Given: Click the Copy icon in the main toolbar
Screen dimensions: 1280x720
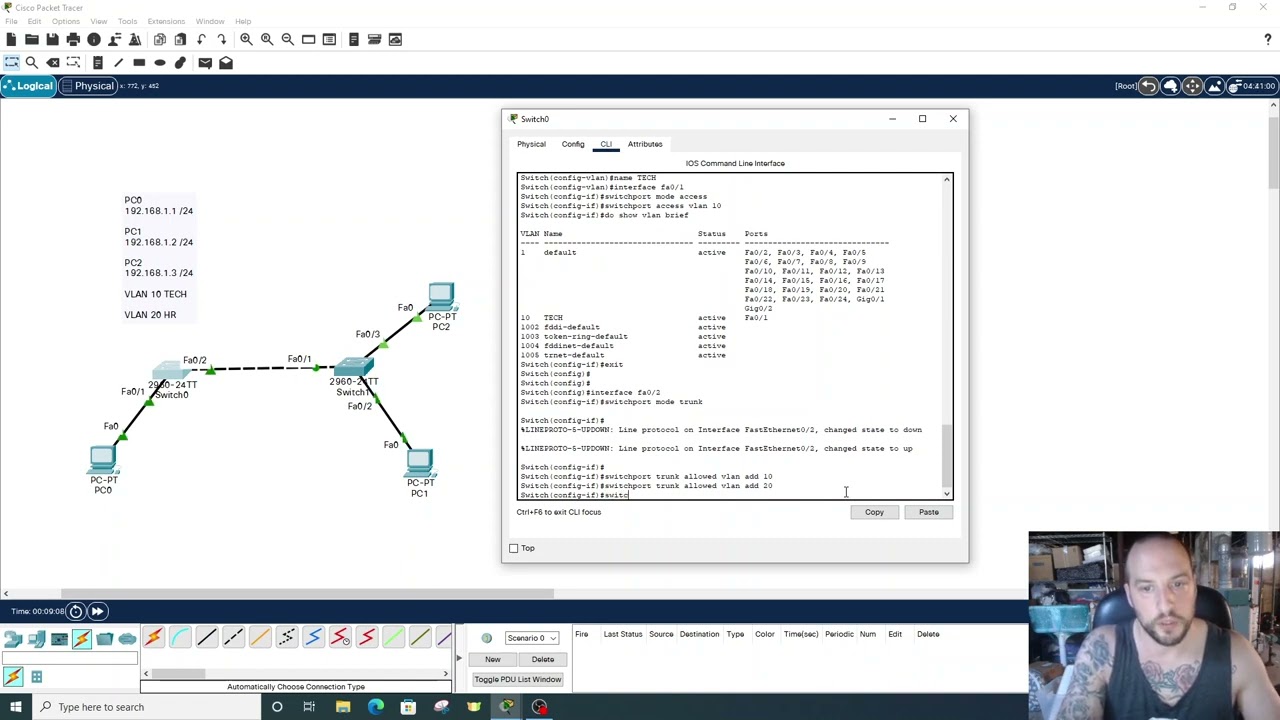Looking at the screenshot, I should 160,39.
